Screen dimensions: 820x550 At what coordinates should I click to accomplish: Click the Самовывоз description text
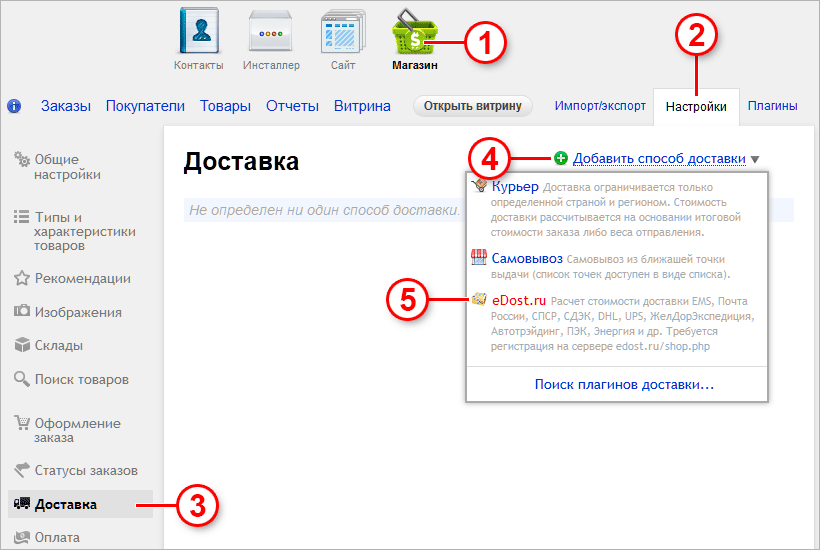click(610, 267)
